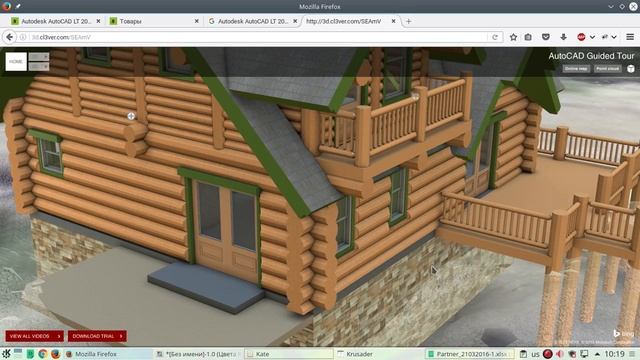Switch to Mozilla Firefox taskbar entry
This screenshot has height=360, width=640.
109,354
